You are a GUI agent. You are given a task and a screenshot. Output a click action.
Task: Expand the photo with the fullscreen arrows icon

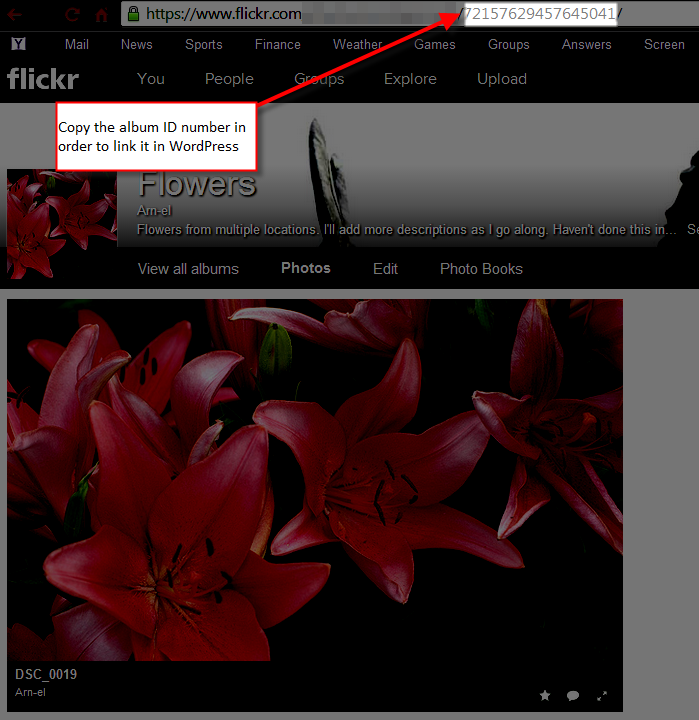(602, 695)
